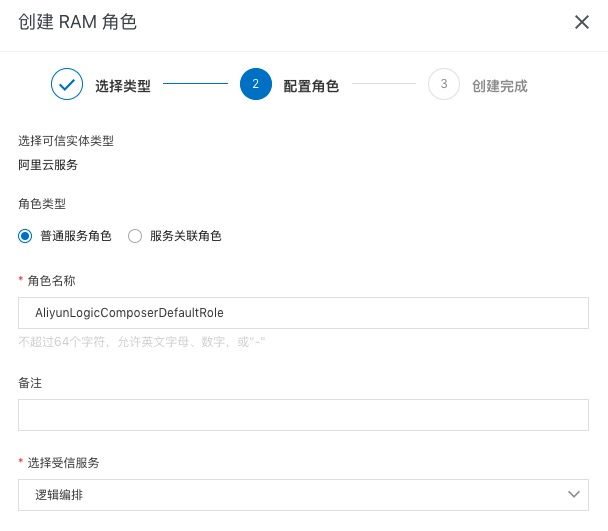
Task: Click the 选择类型 step label
Action: tap(123, 86)
